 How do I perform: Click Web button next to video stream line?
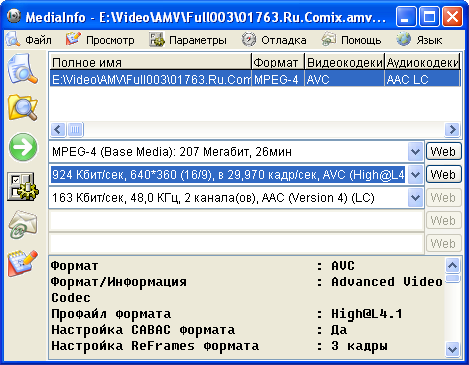[443, 174]
